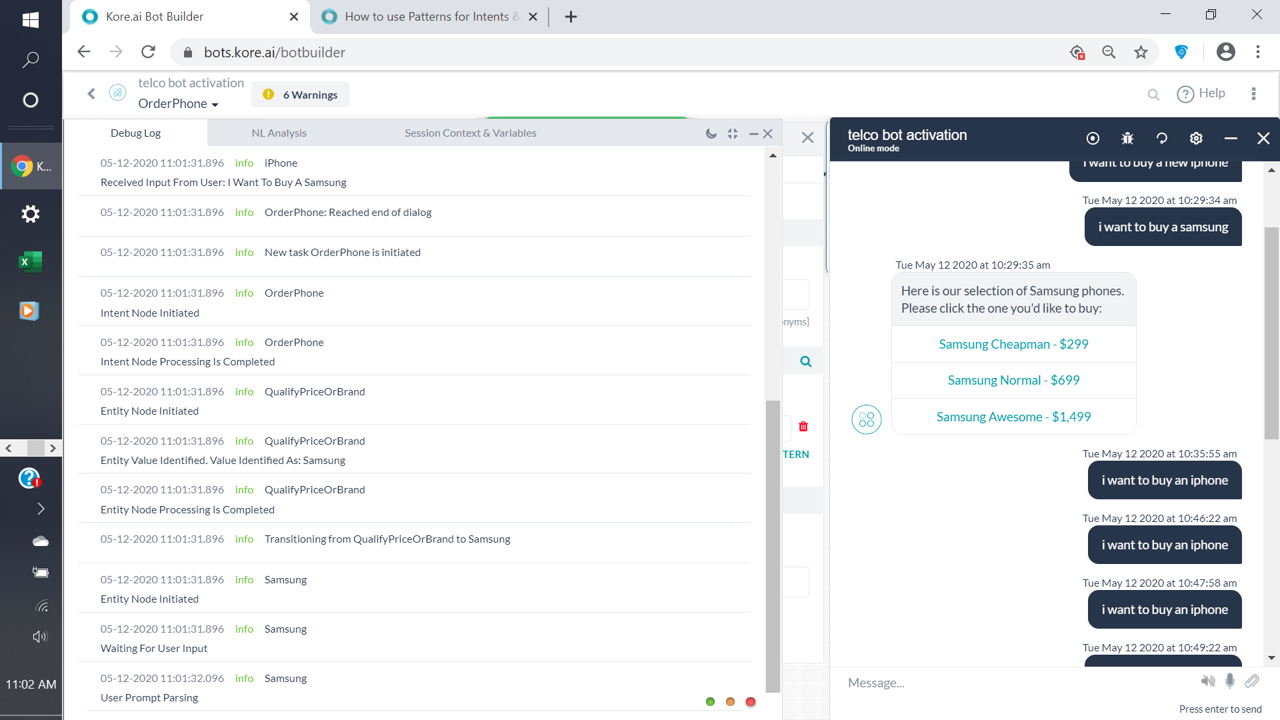Click the debug log scroll-up arrow
Viewport: 1280px width, 720px height.
(772, 155)
